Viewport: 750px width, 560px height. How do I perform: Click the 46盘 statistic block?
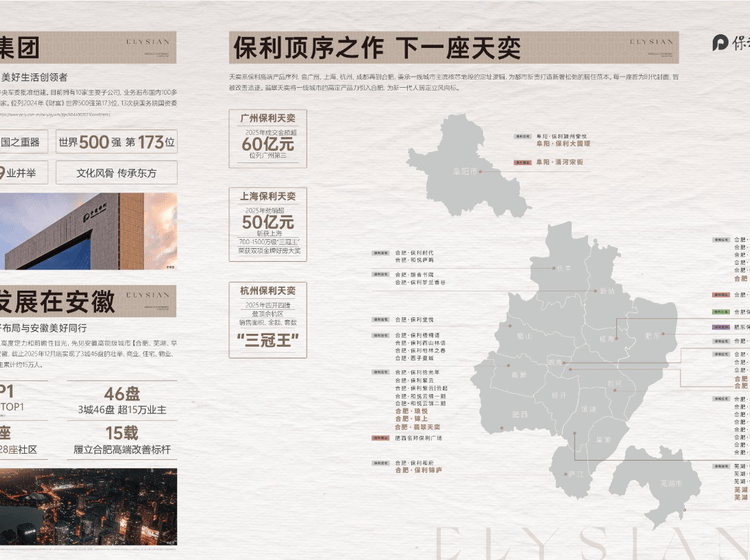[x=122, y=400]
